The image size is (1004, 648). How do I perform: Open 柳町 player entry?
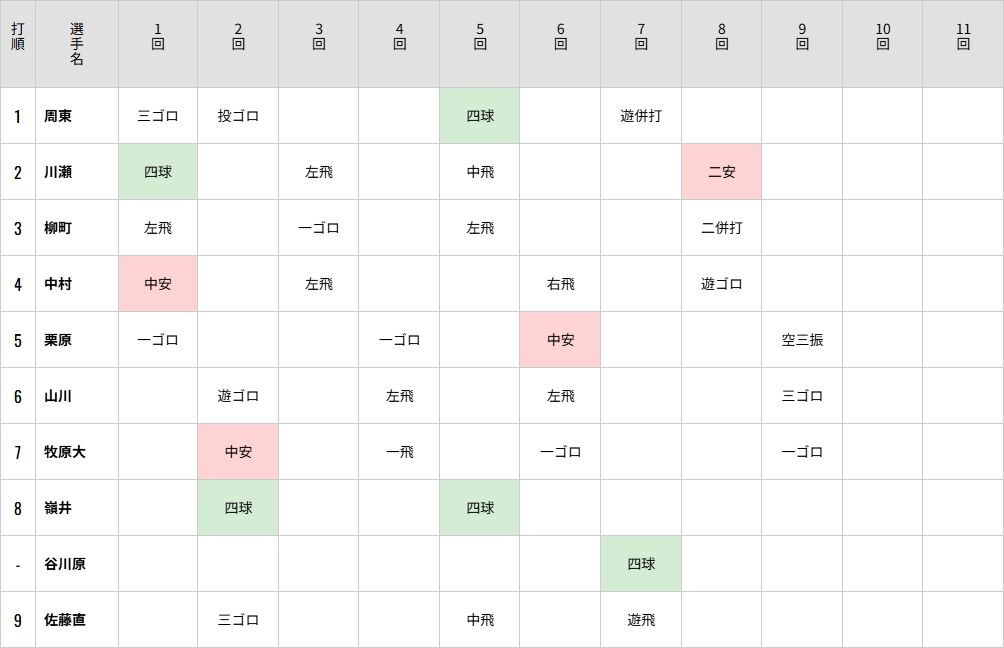(58, 228)
